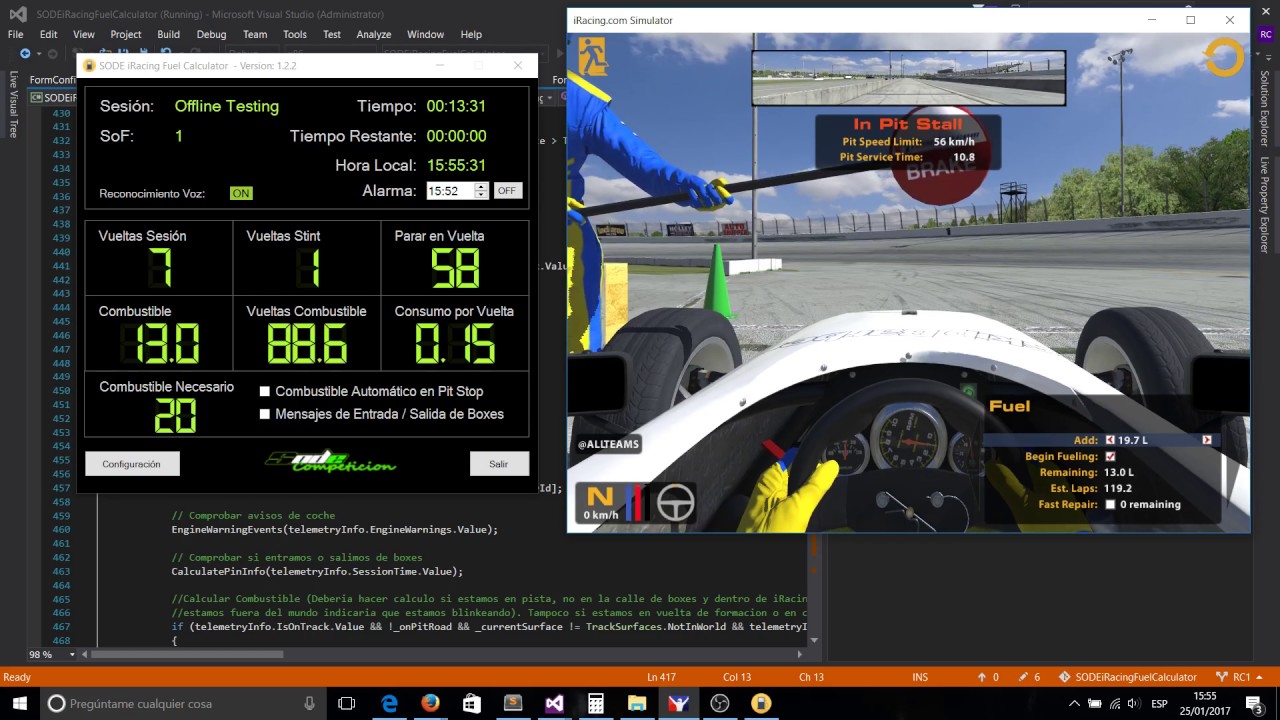Open the Live Property Explorer side tab
The image size is (1280, 720).
[x=1265, y=204]
